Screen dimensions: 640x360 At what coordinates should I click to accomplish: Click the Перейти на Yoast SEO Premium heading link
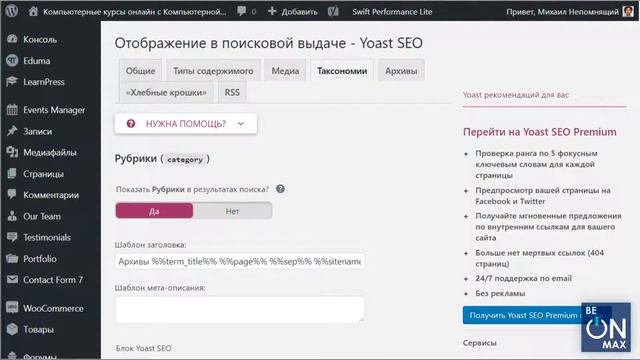(540, 132)
